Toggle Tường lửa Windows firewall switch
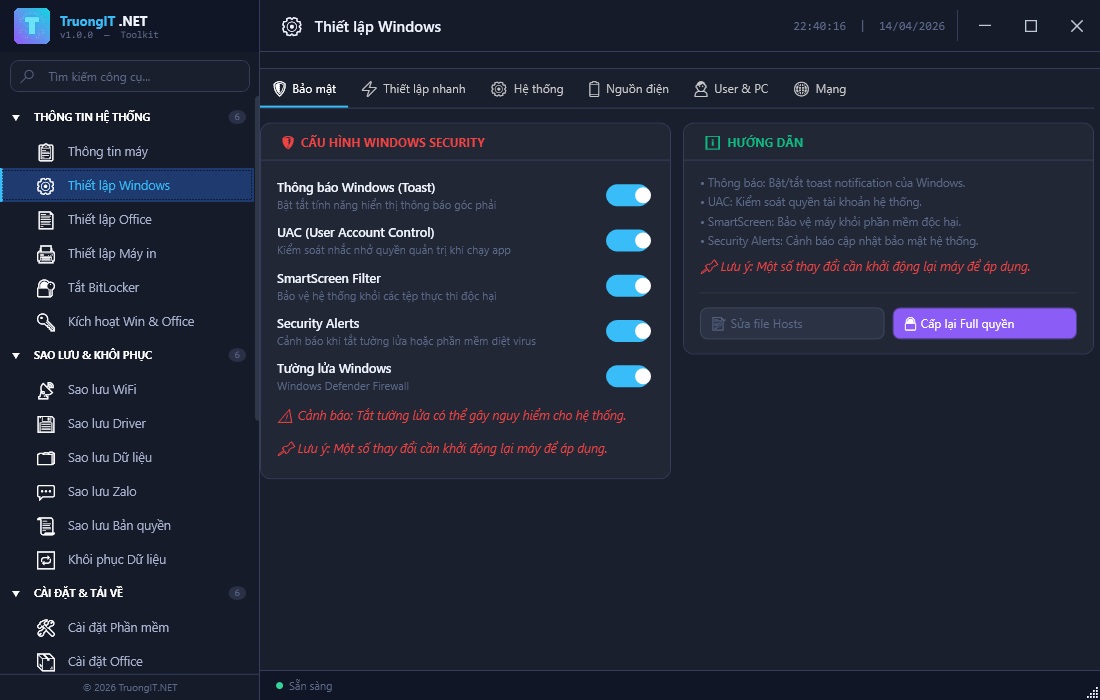 (x=628, y=376)
